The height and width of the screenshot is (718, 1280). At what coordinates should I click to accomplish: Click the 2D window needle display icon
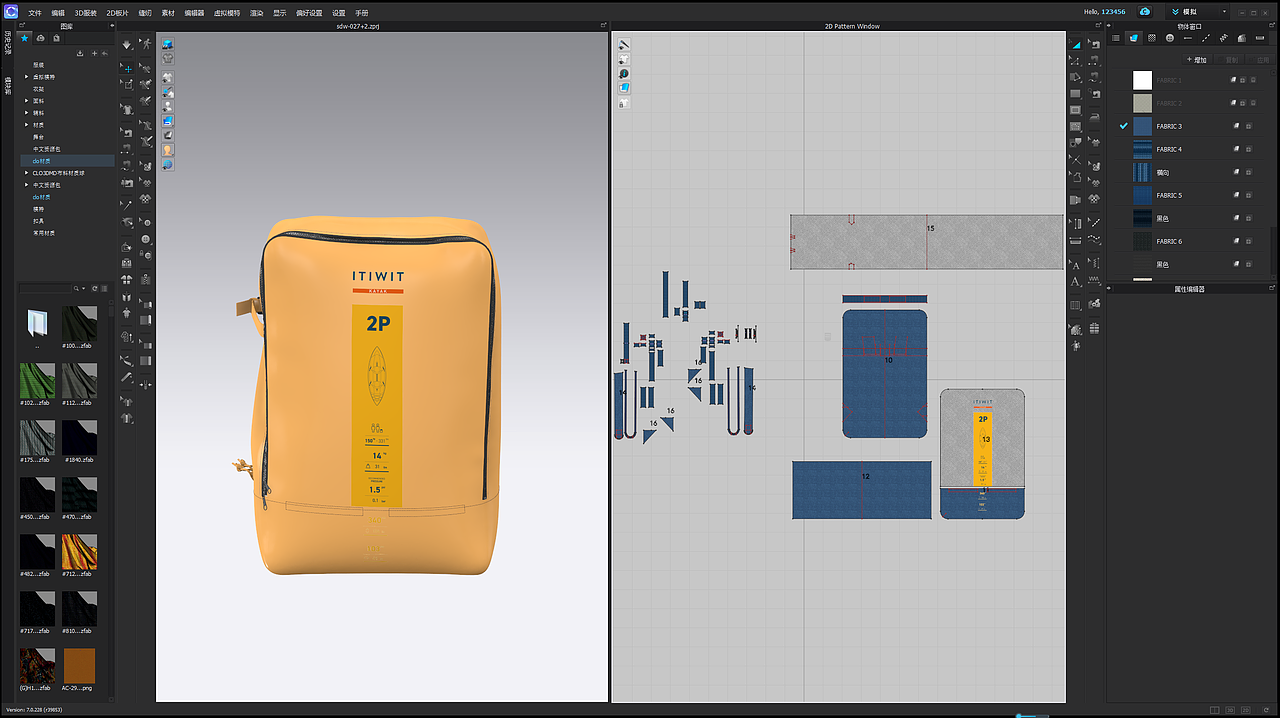624,45
